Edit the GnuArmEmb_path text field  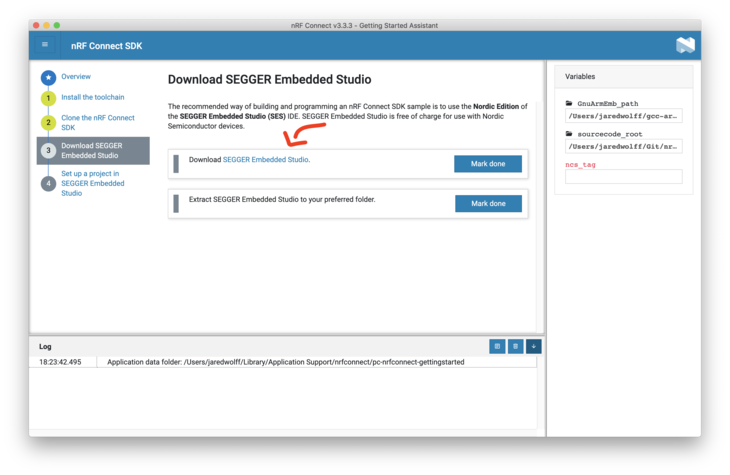623,116
